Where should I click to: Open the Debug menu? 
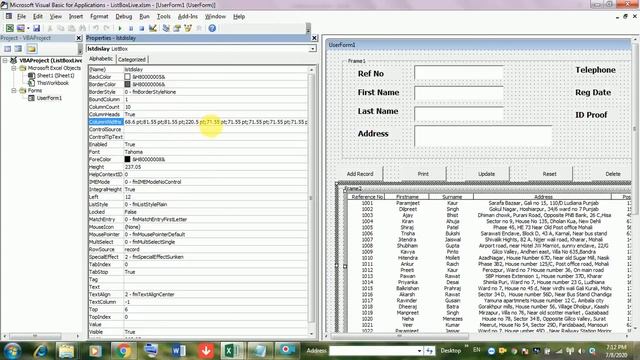[x=124, y=16]
